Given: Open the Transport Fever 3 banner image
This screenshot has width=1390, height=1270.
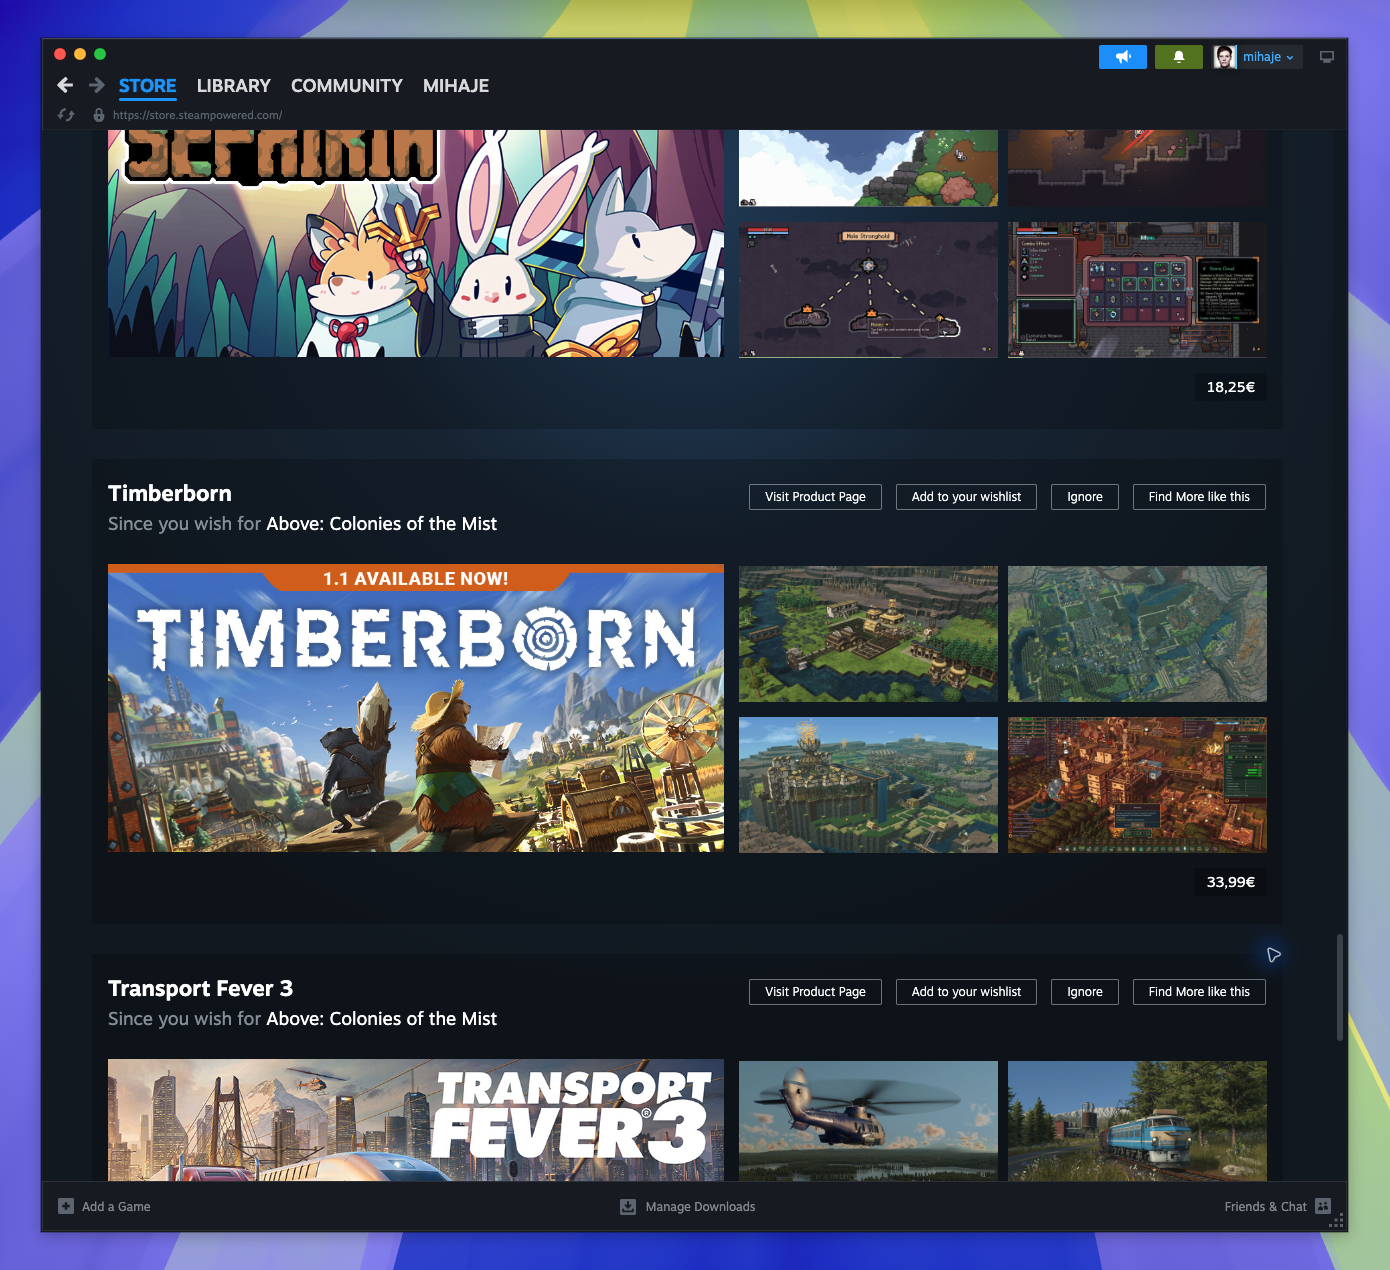Looking at the screenshot, I should pyautogui.click(x=416, y=1120).
